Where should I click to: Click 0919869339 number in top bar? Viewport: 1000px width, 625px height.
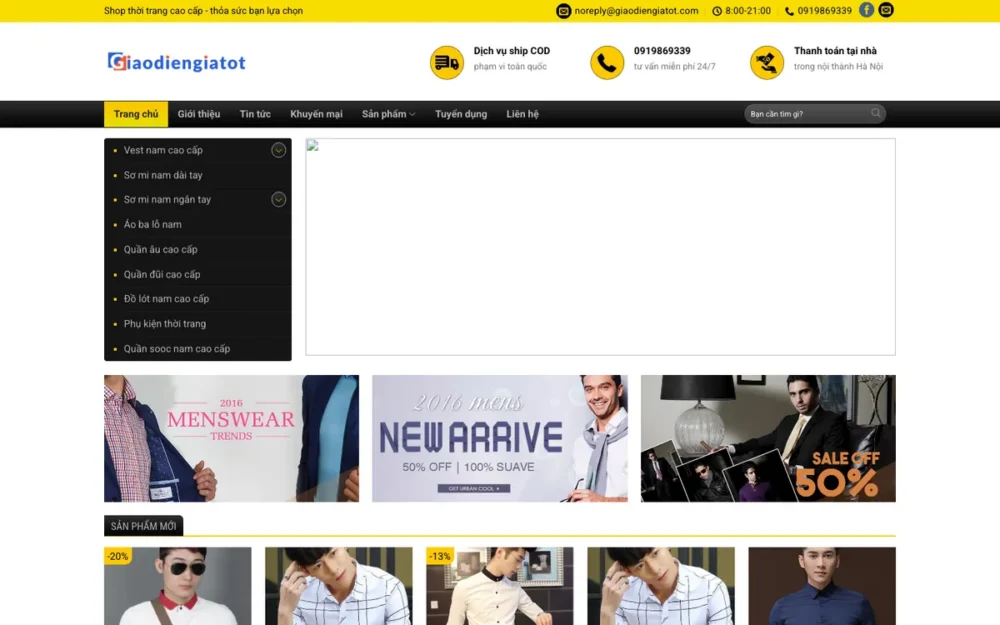(825, 11)
